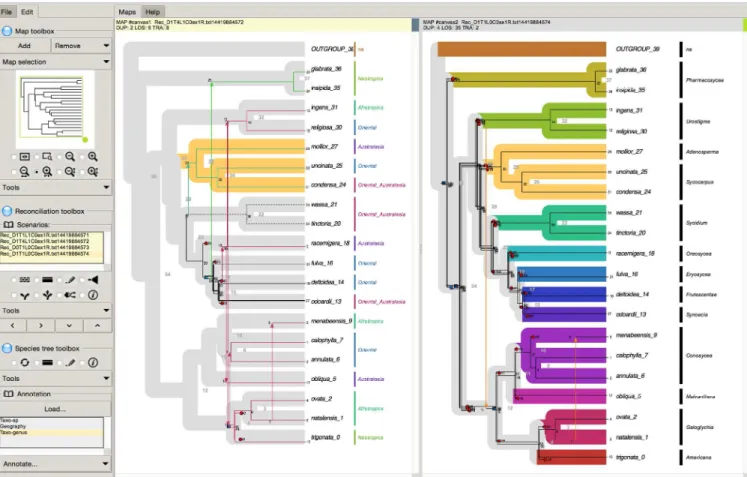Open the Maps menu

point(127,11)
